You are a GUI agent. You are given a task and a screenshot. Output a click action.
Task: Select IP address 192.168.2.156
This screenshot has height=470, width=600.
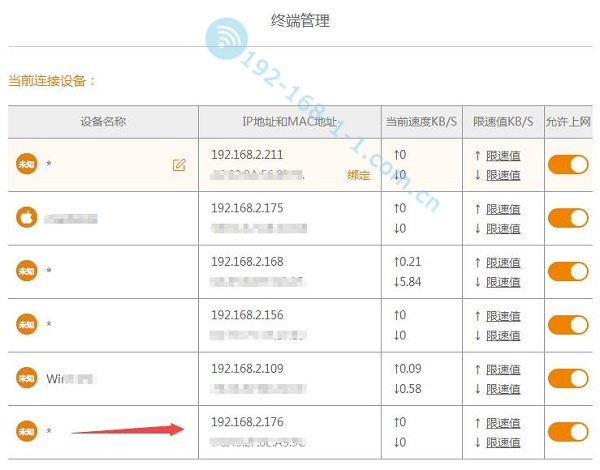(x=247, y=315)
